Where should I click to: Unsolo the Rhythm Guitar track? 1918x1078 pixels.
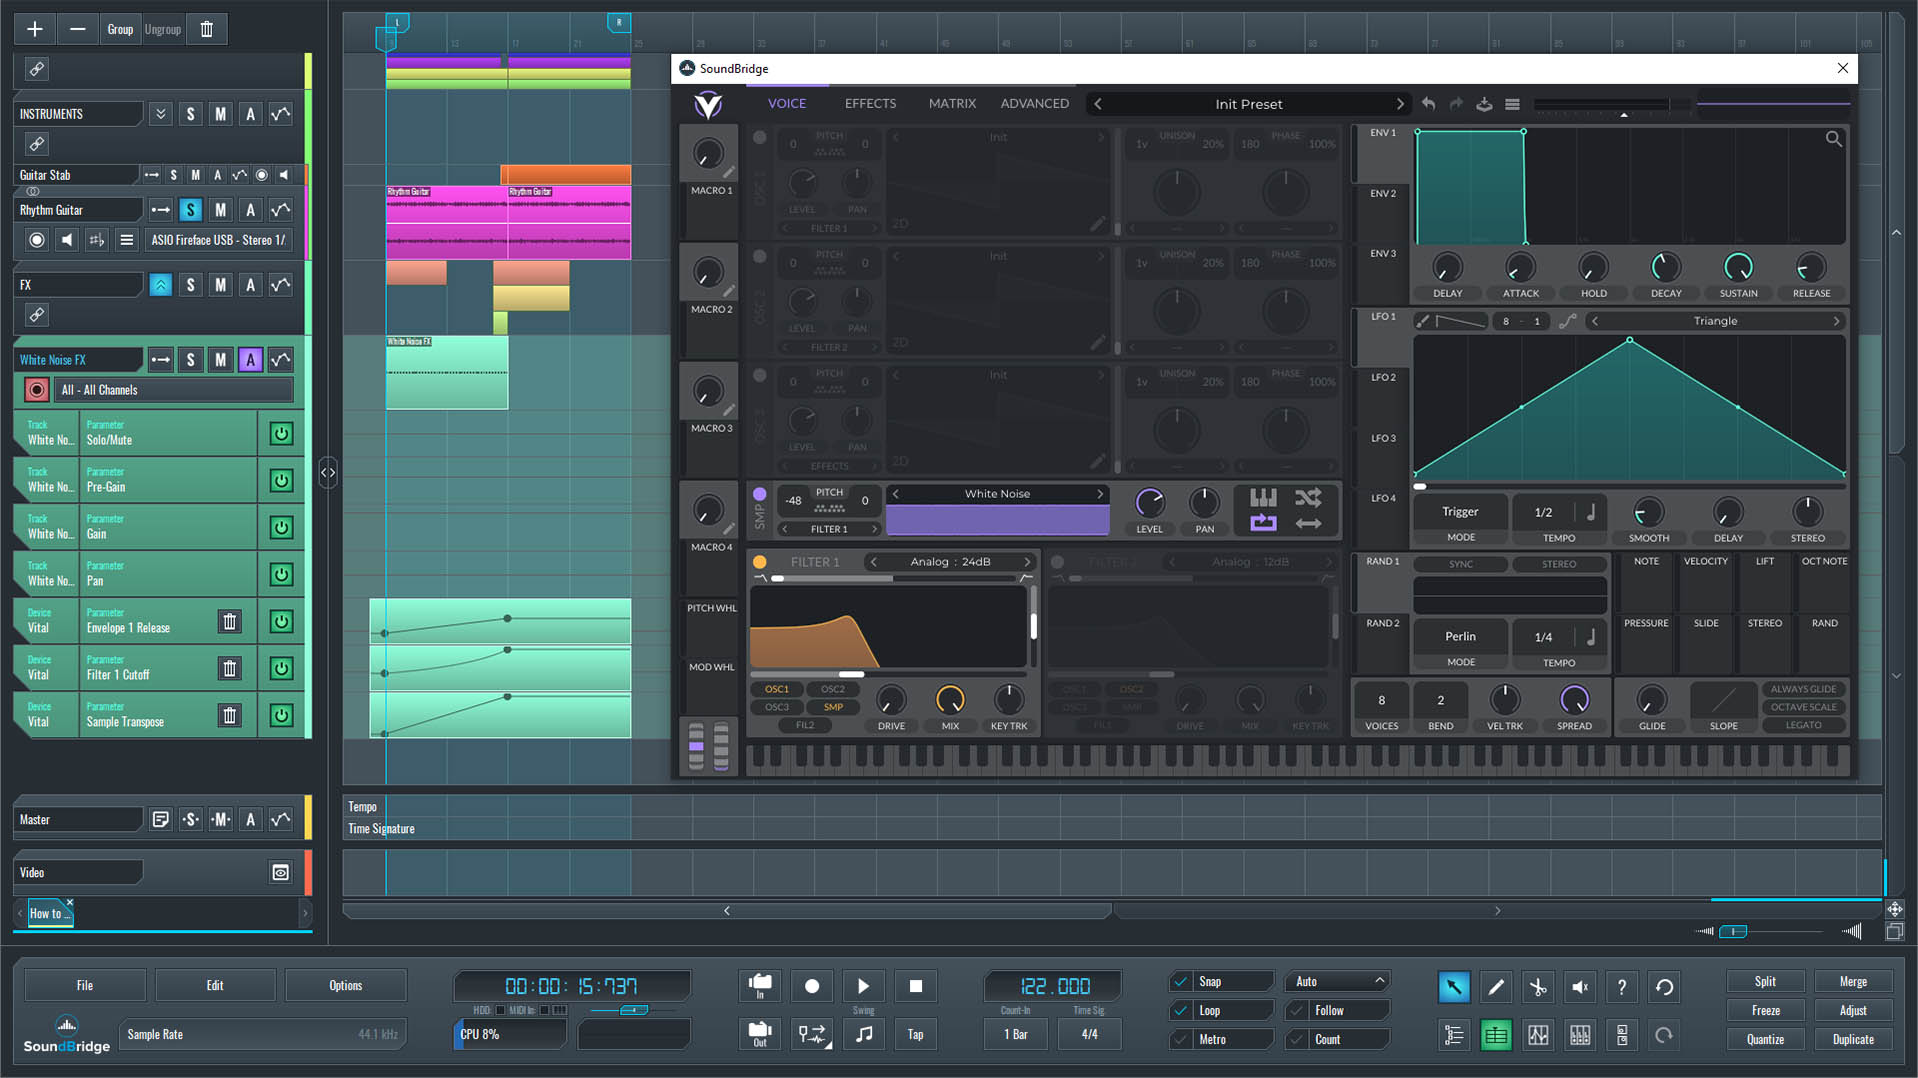coord(190,210)
